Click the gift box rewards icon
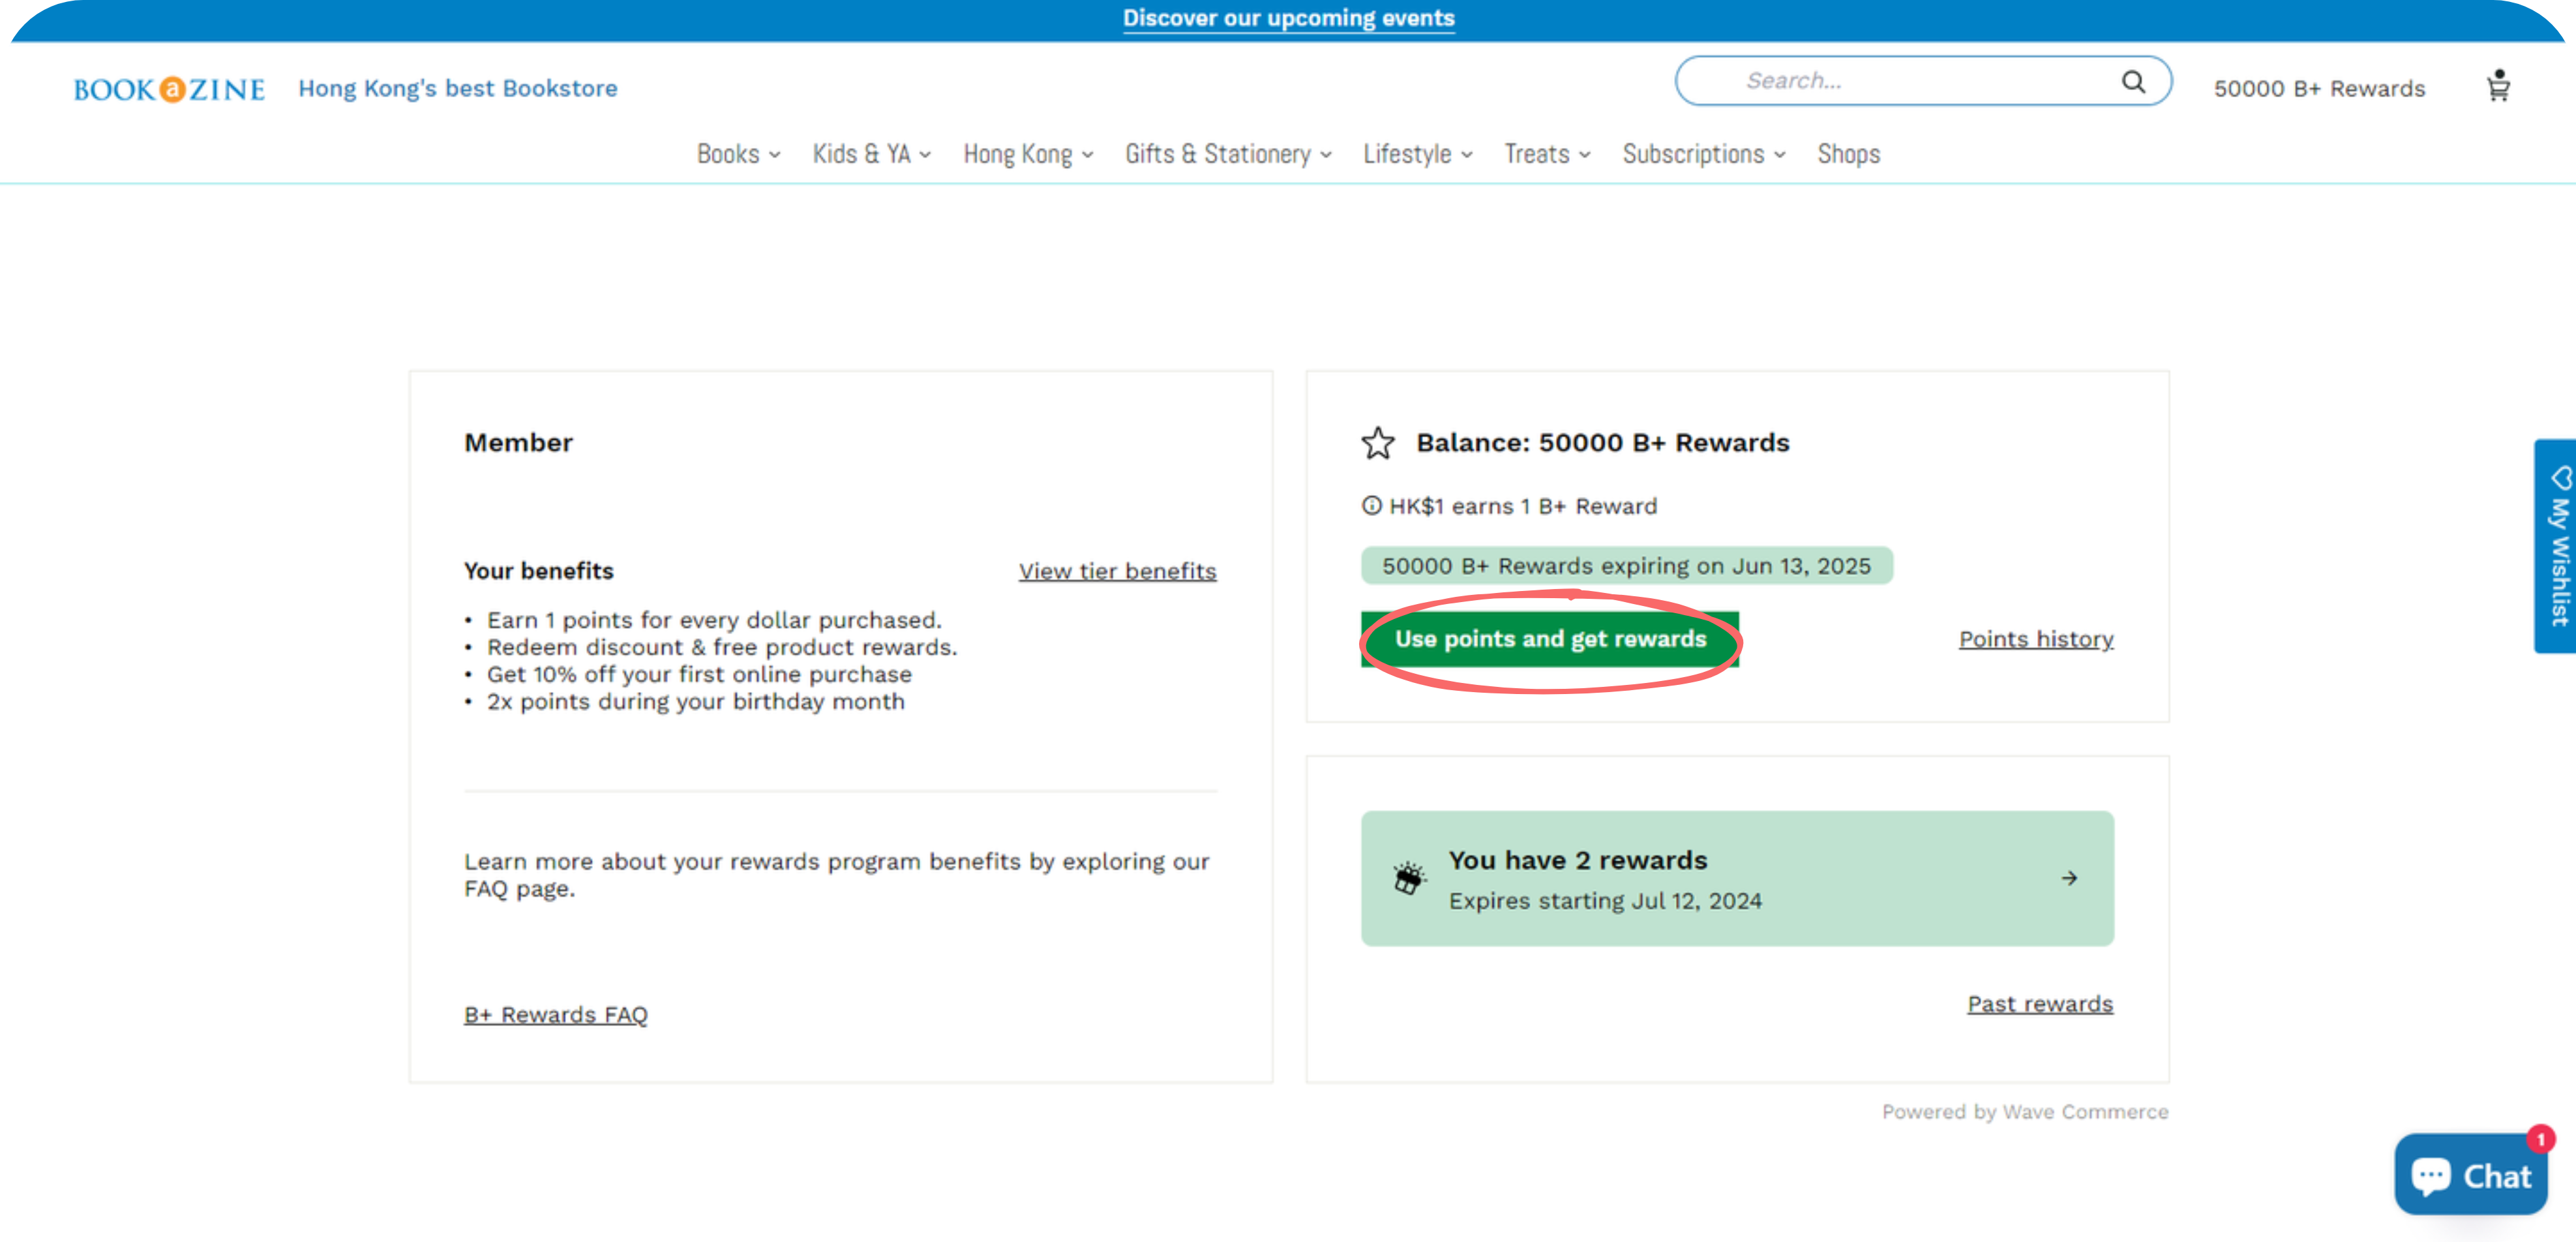The width and height of the screenshot is (2576, 1242). click(1409, 878)
